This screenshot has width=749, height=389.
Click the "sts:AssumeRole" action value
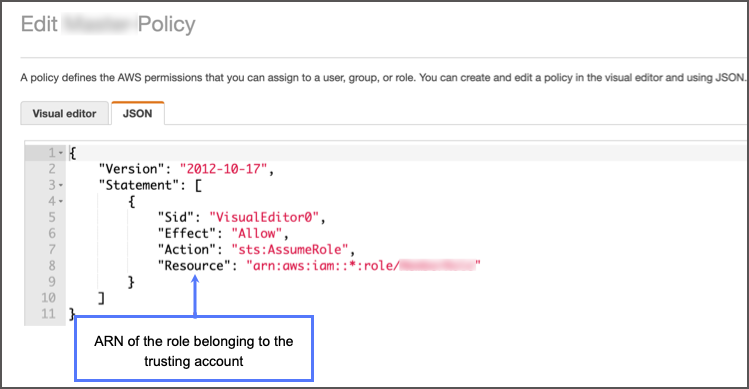pos(289,249)
